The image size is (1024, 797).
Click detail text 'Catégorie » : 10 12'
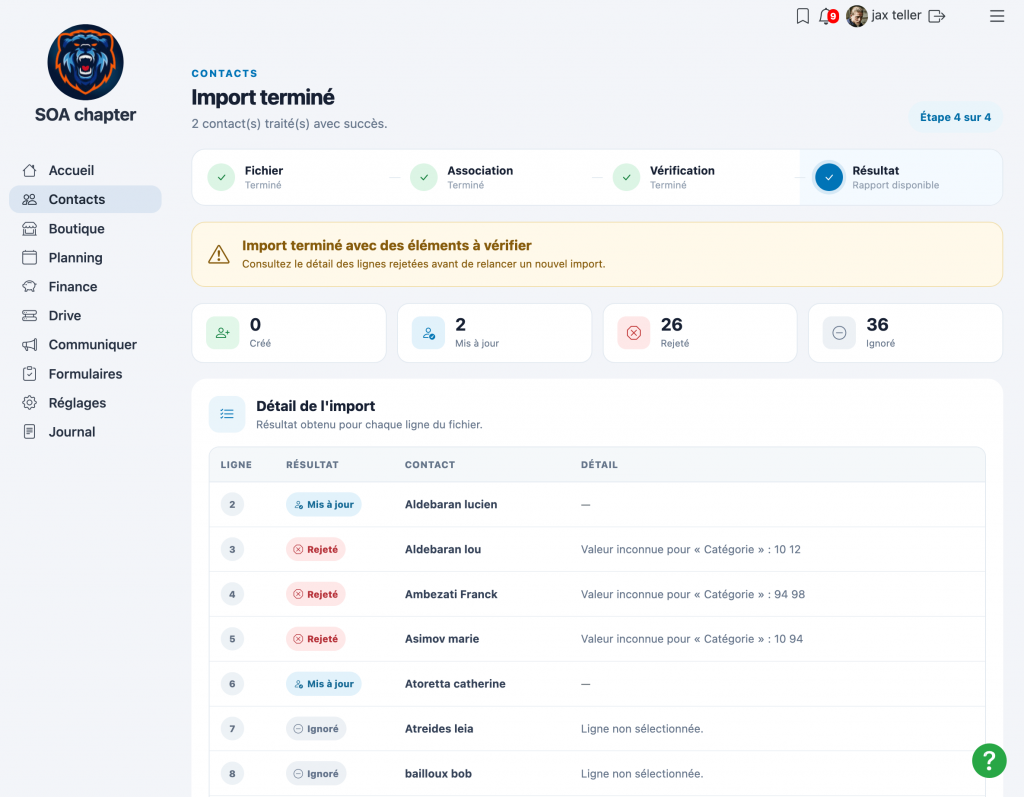tap(752, 549)
